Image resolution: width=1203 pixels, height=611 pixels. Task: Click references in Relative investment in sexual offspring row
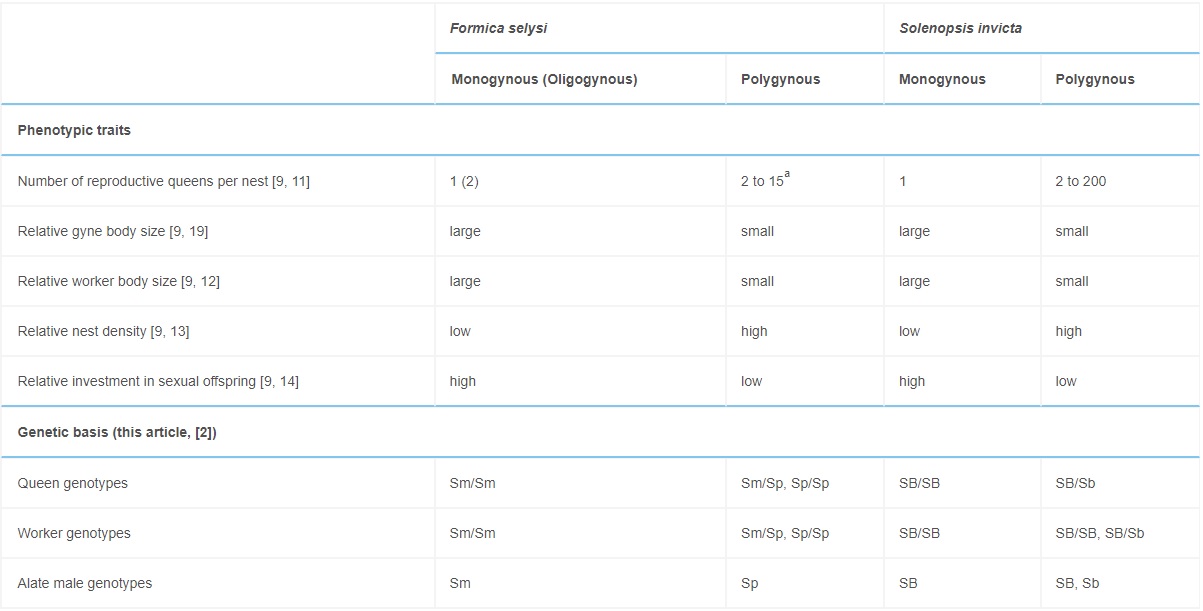[x=279, y=381]
